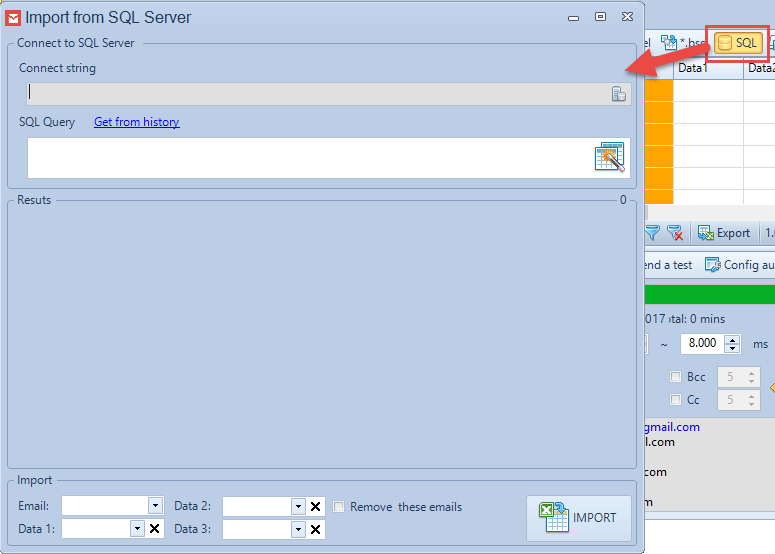
Task: Click the paste icon in Connect string field
Action: pyautogui.click(x=618, y=94)
